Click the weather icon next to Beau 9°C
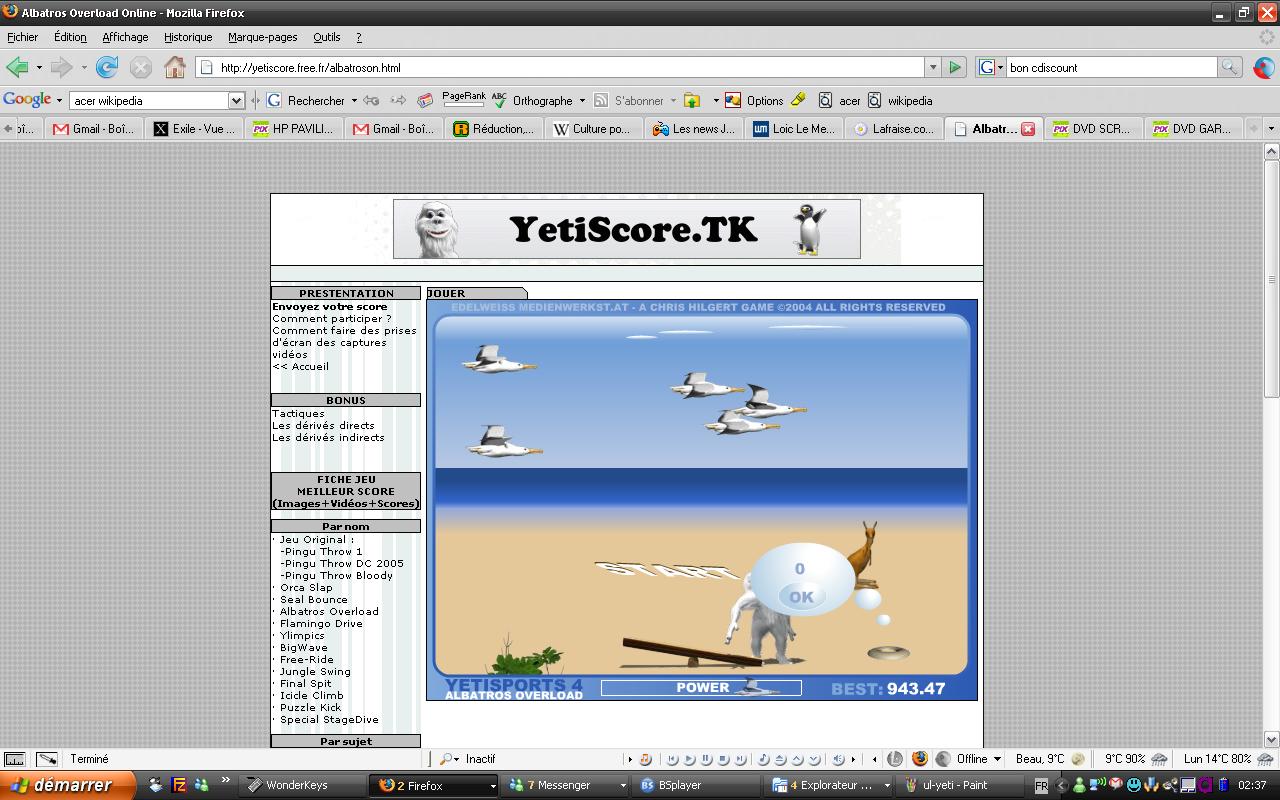Viewport: 1280px width, 800px height. (x=1078, y=759)
